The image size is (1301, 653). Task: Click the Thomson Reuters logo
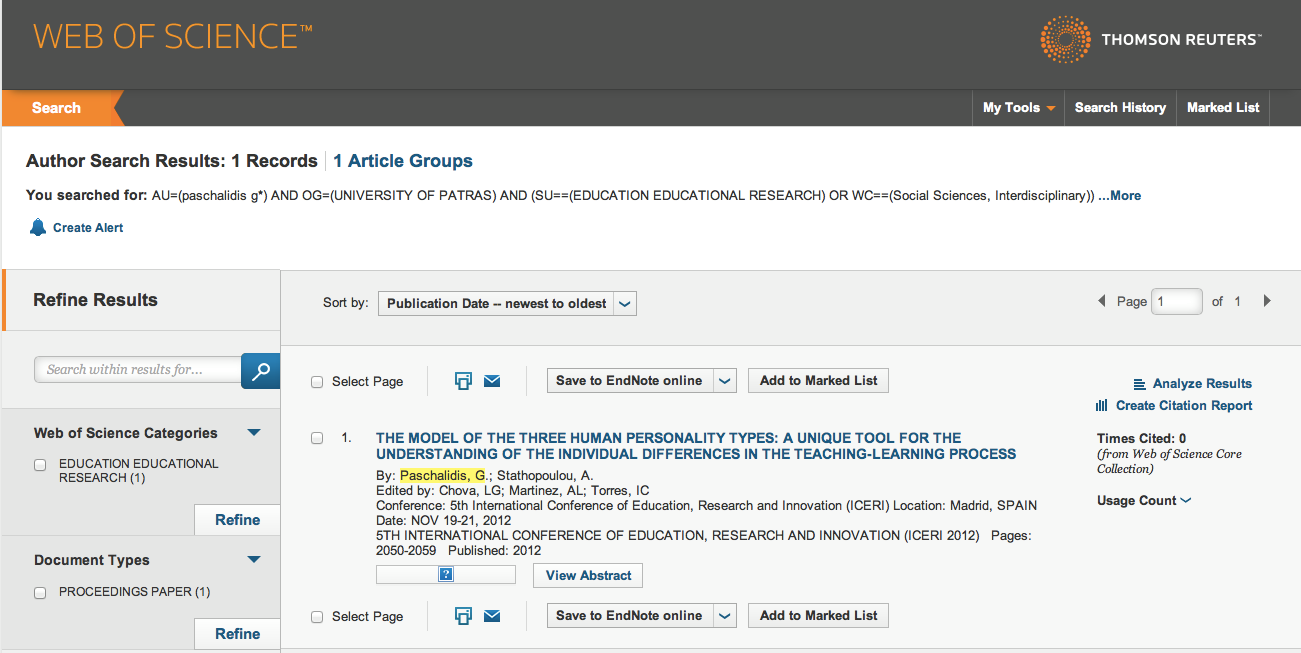pyautogui.click(x=1150, y=39)
